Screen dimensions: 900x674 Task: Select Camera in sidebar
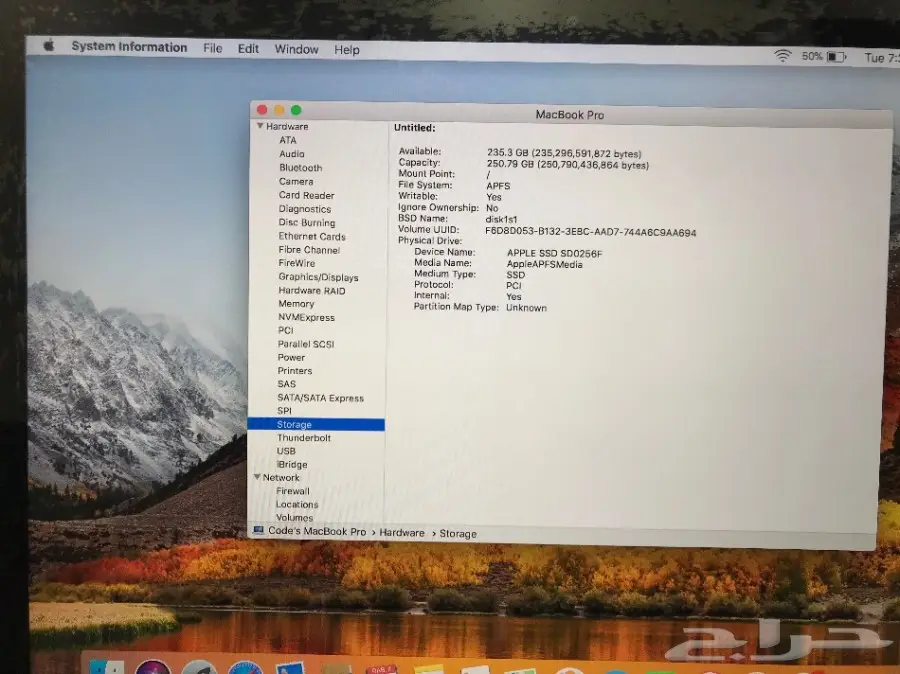pyautogui.click(x=296, y=181)
